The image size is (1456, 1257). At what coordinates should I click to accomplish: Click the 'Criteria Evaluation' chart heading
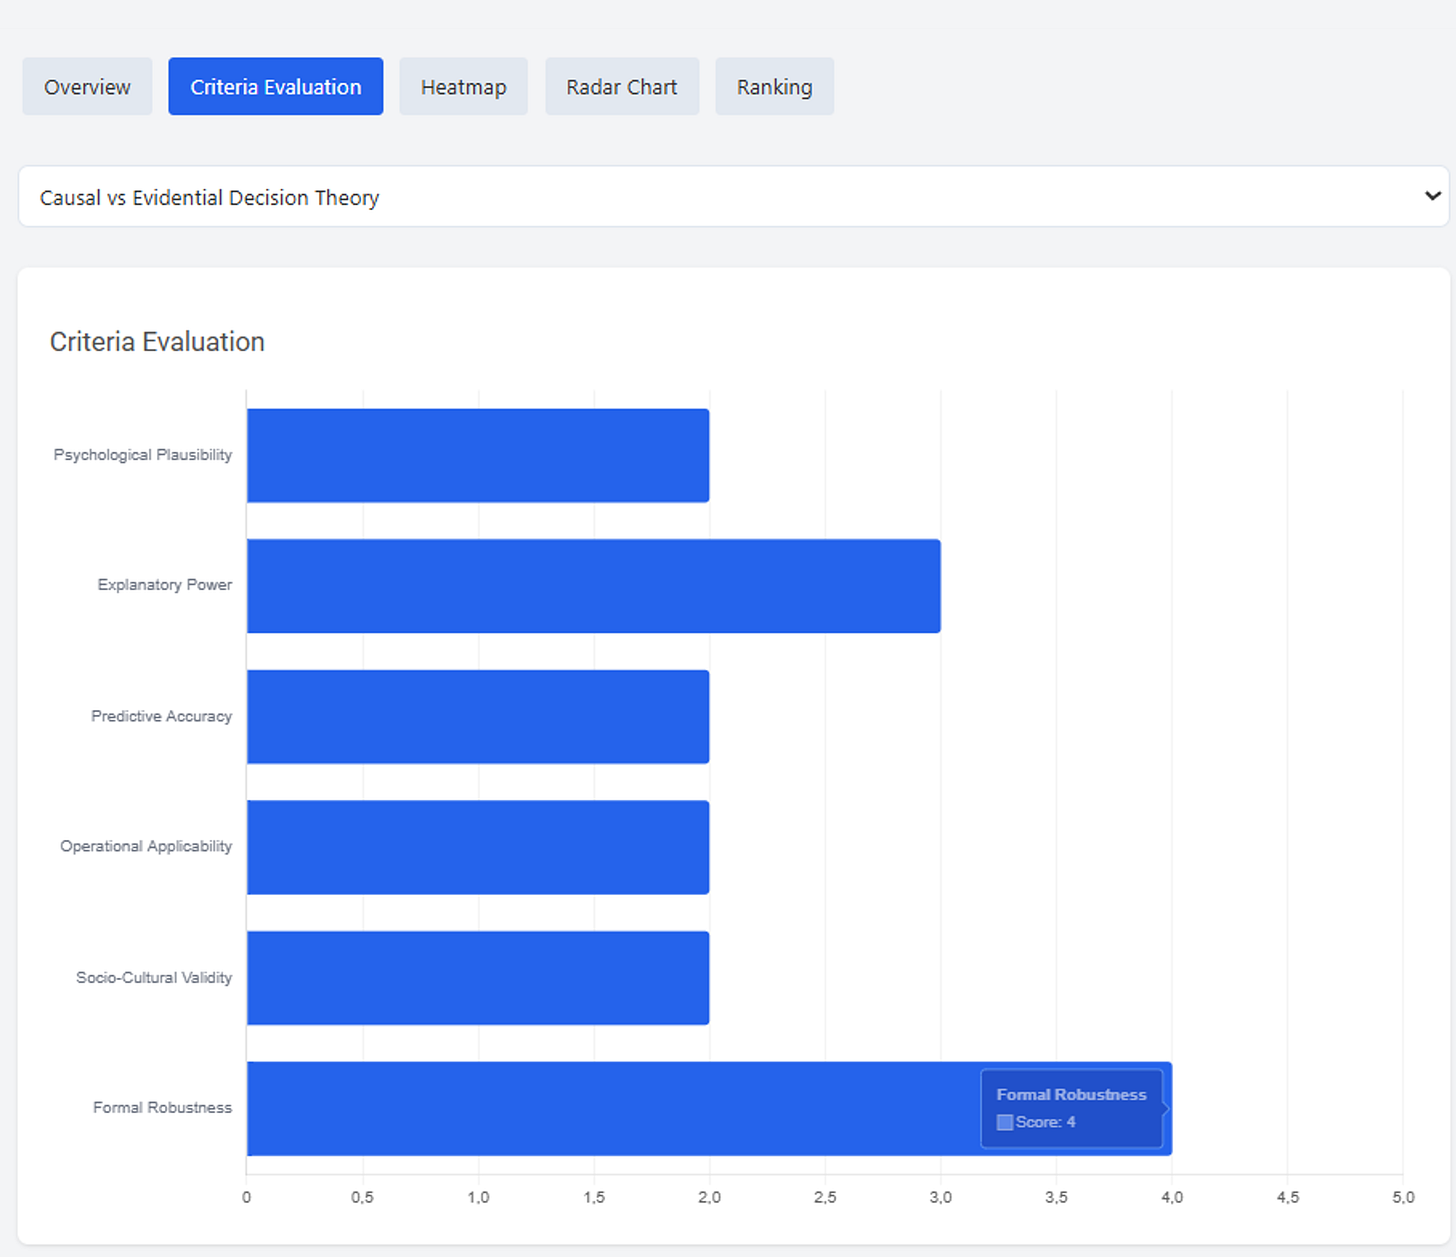157,342
